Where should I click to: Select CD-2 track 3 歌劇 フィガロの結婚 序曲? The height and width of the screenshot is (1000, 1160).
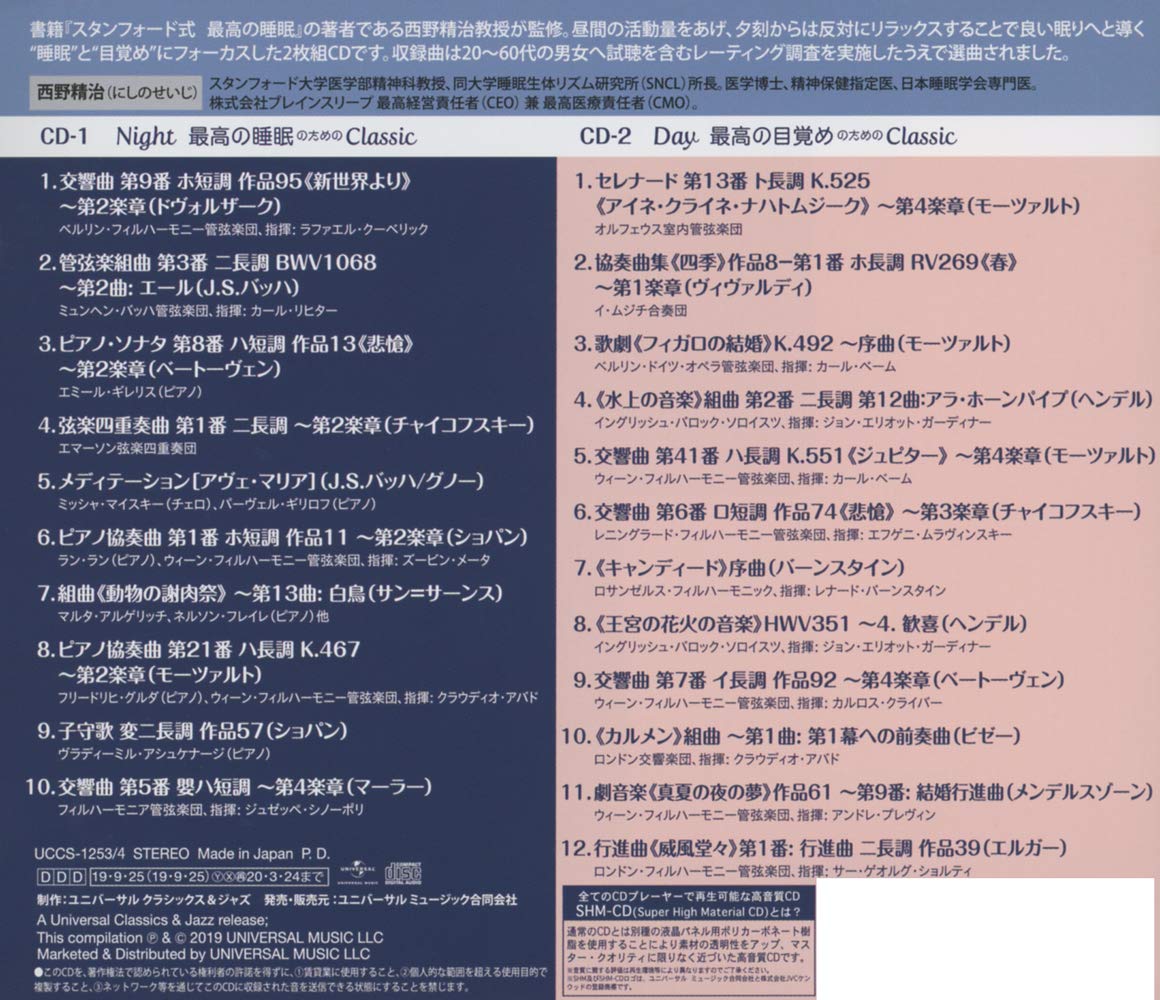(x=792, y=343)
